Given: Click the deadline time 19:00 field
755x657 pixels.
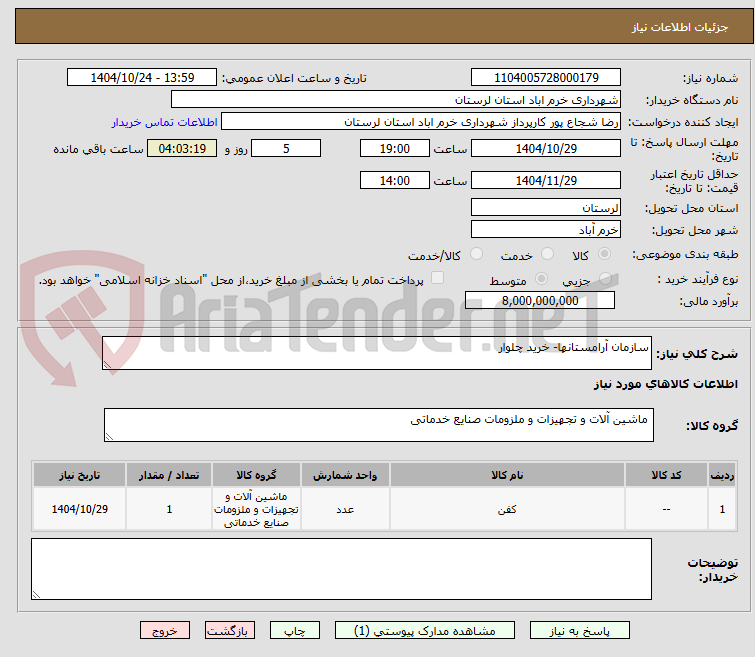Looking at the screenshot, I should pyautogui.click(x=395, y=148).
